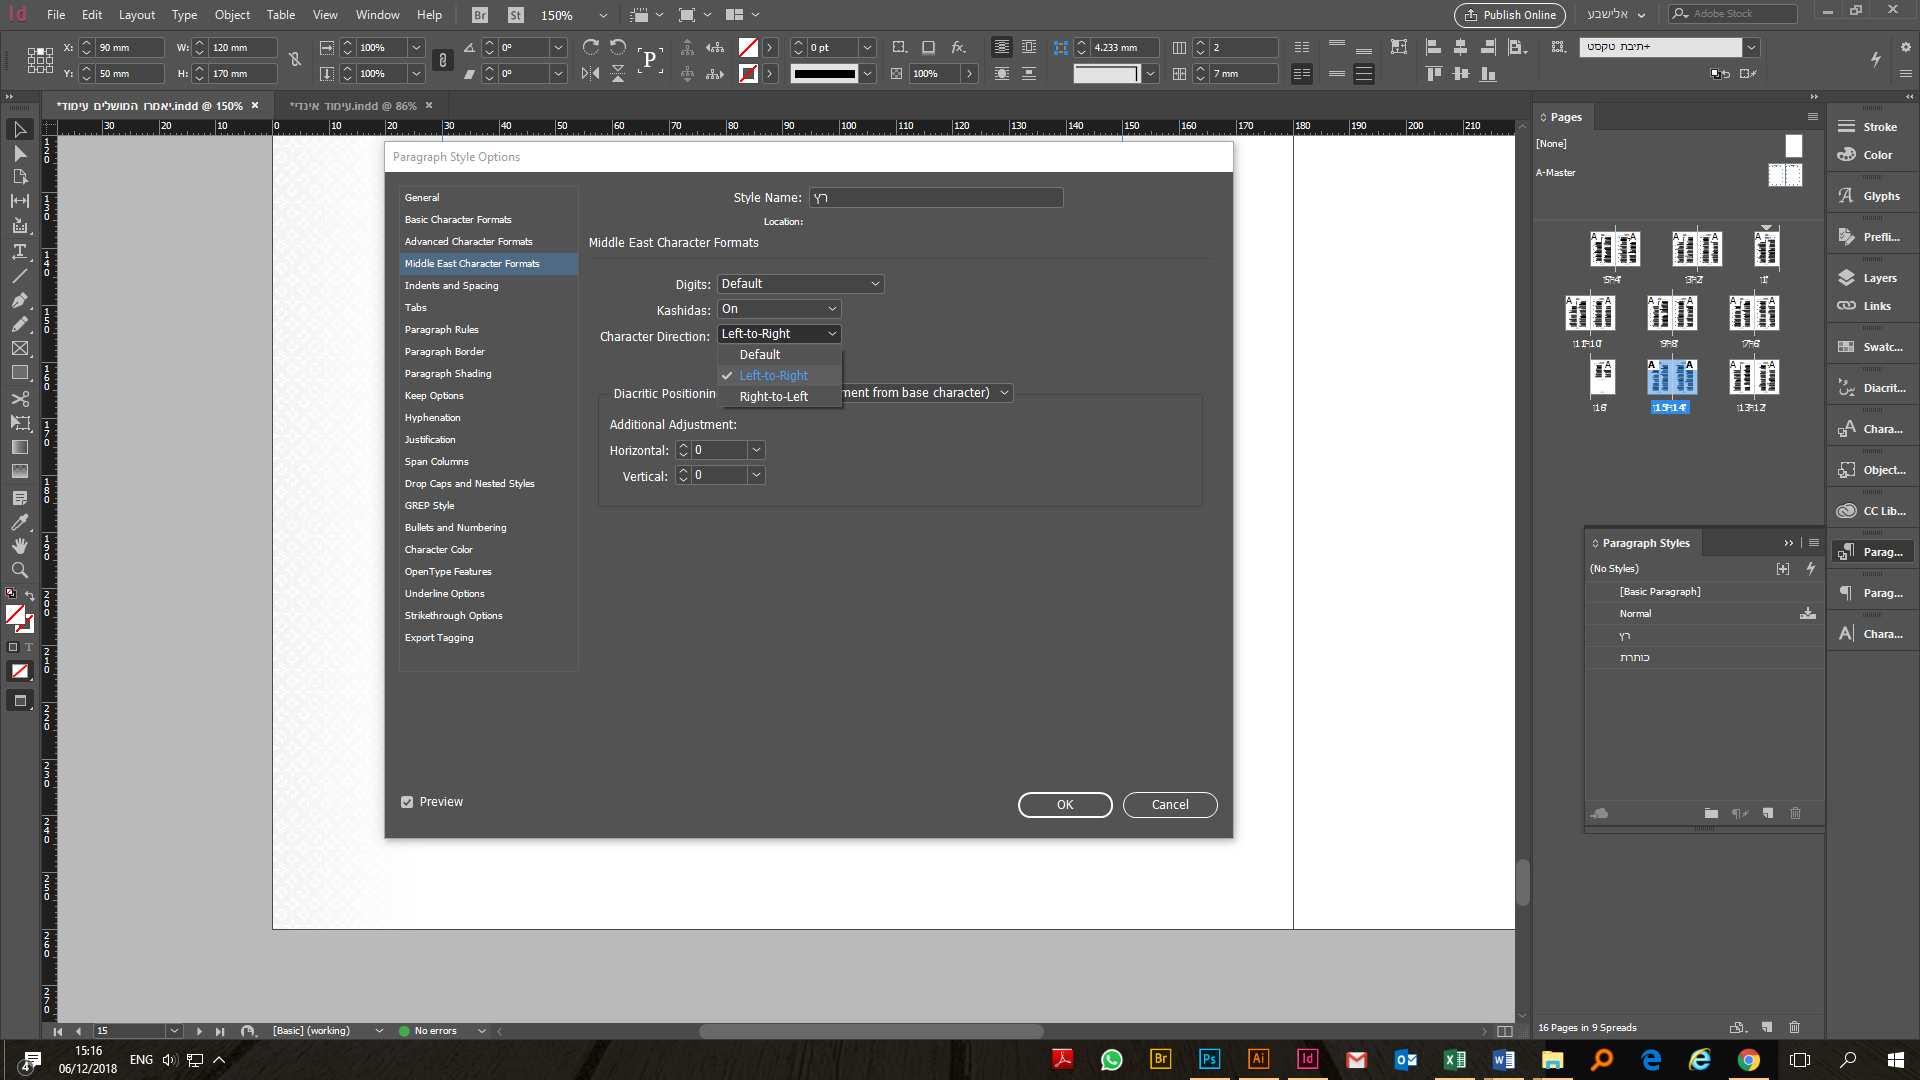This screenshot has width=1920, height=1080.
Task: Choose Default in Character Direction list
Action: 760,355
